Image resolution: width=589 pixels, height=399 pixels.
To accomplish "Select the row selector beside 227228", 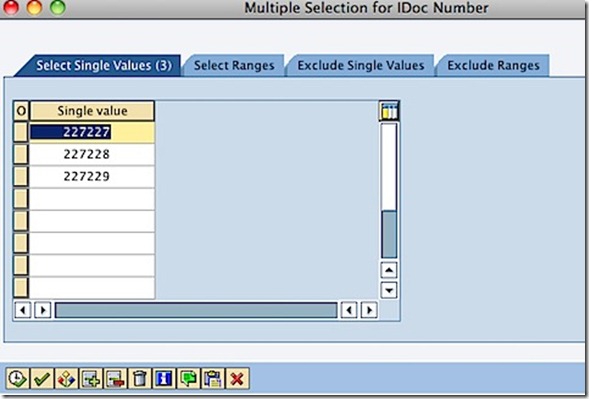I will (x=21, y=154).
